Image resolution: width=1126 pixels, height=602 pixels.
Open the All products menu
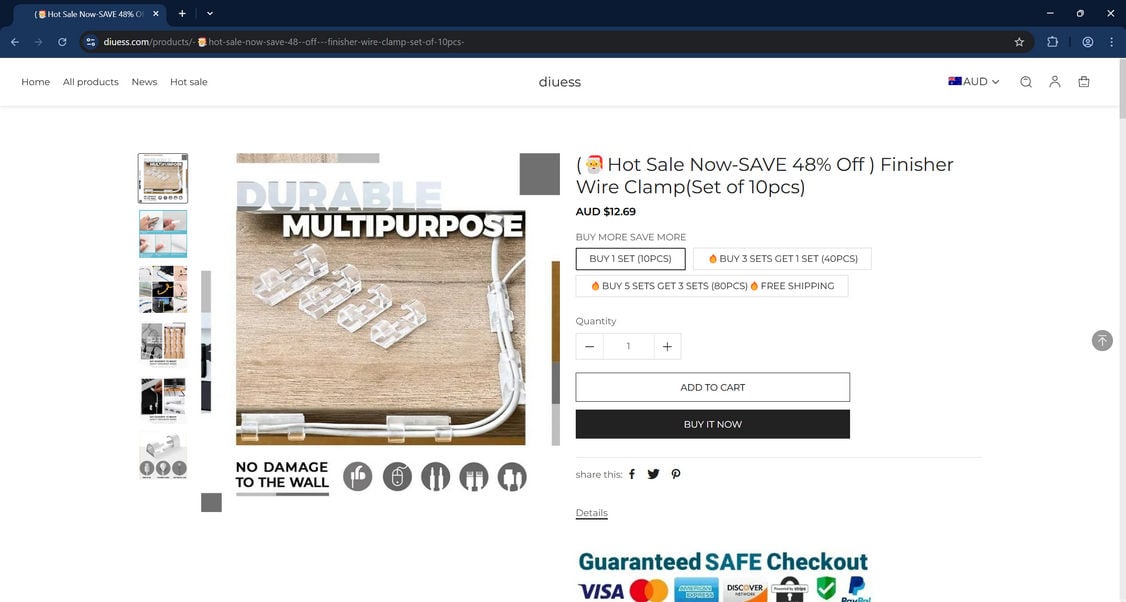pos(90,82)
